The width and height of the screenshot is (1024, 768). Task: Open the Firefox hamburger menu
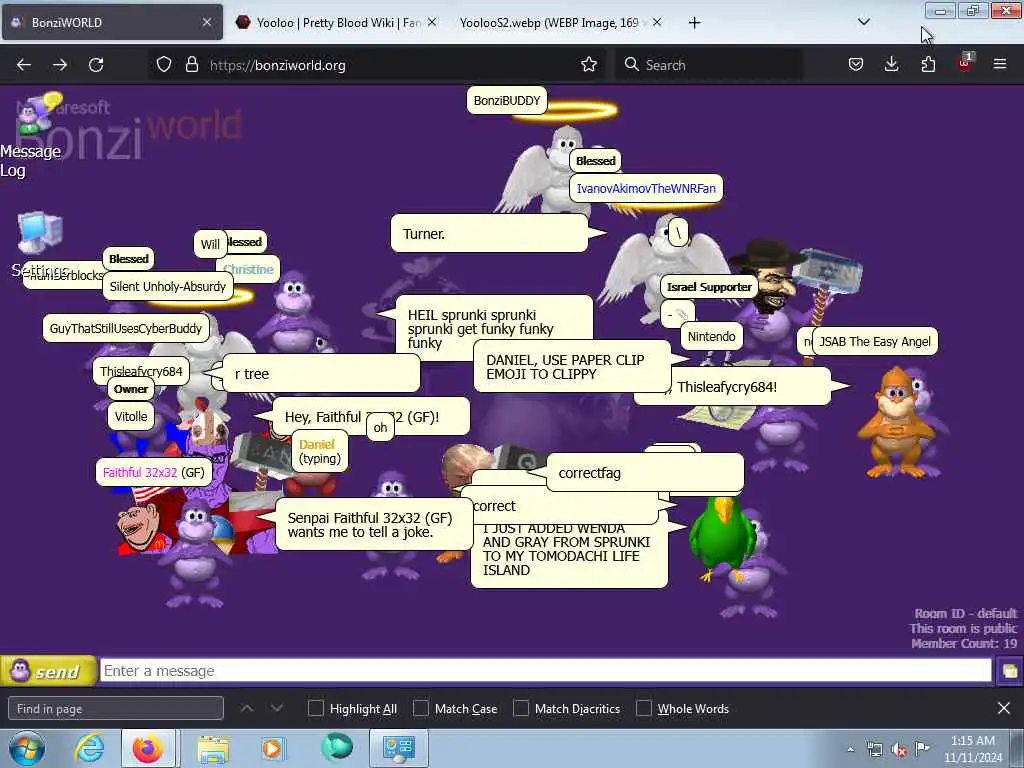click(x=1000, y=64)
